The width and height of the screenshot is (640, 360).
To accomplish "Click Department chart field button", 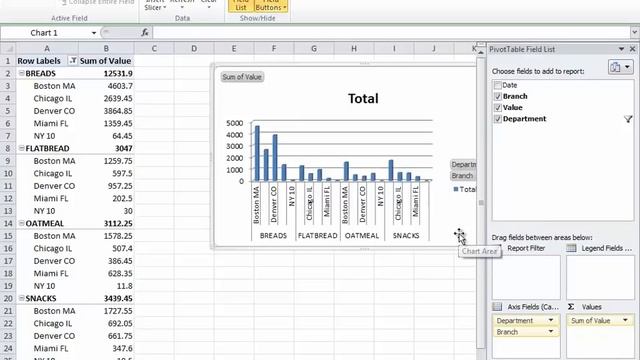I will tap(463, 164).
